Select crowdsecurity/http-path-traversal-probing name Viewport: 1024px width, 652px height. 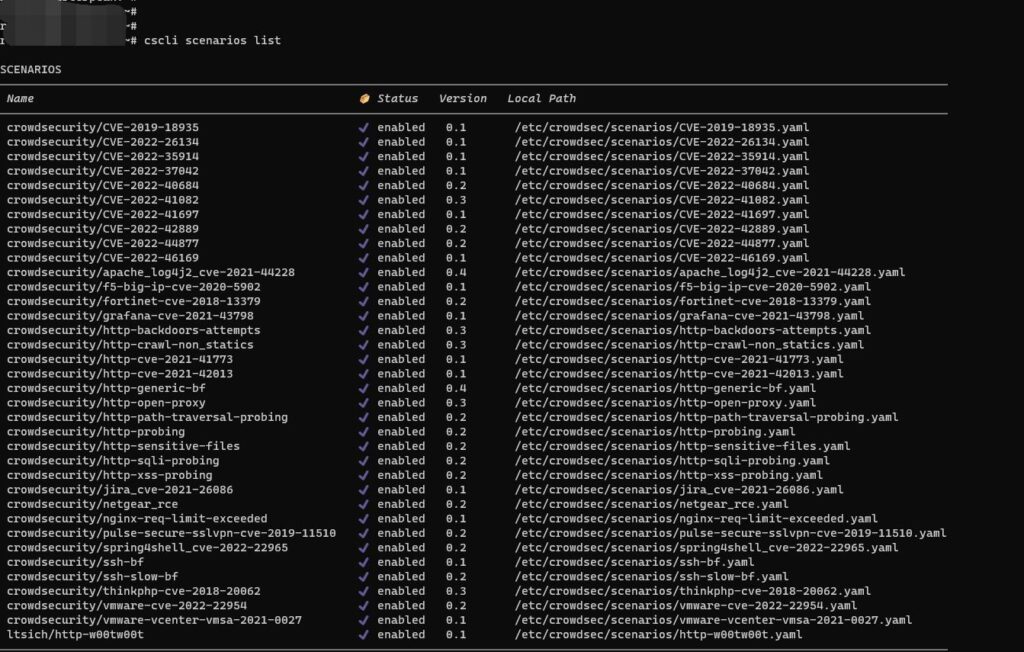pyautogui.click(x=147, y=417)
